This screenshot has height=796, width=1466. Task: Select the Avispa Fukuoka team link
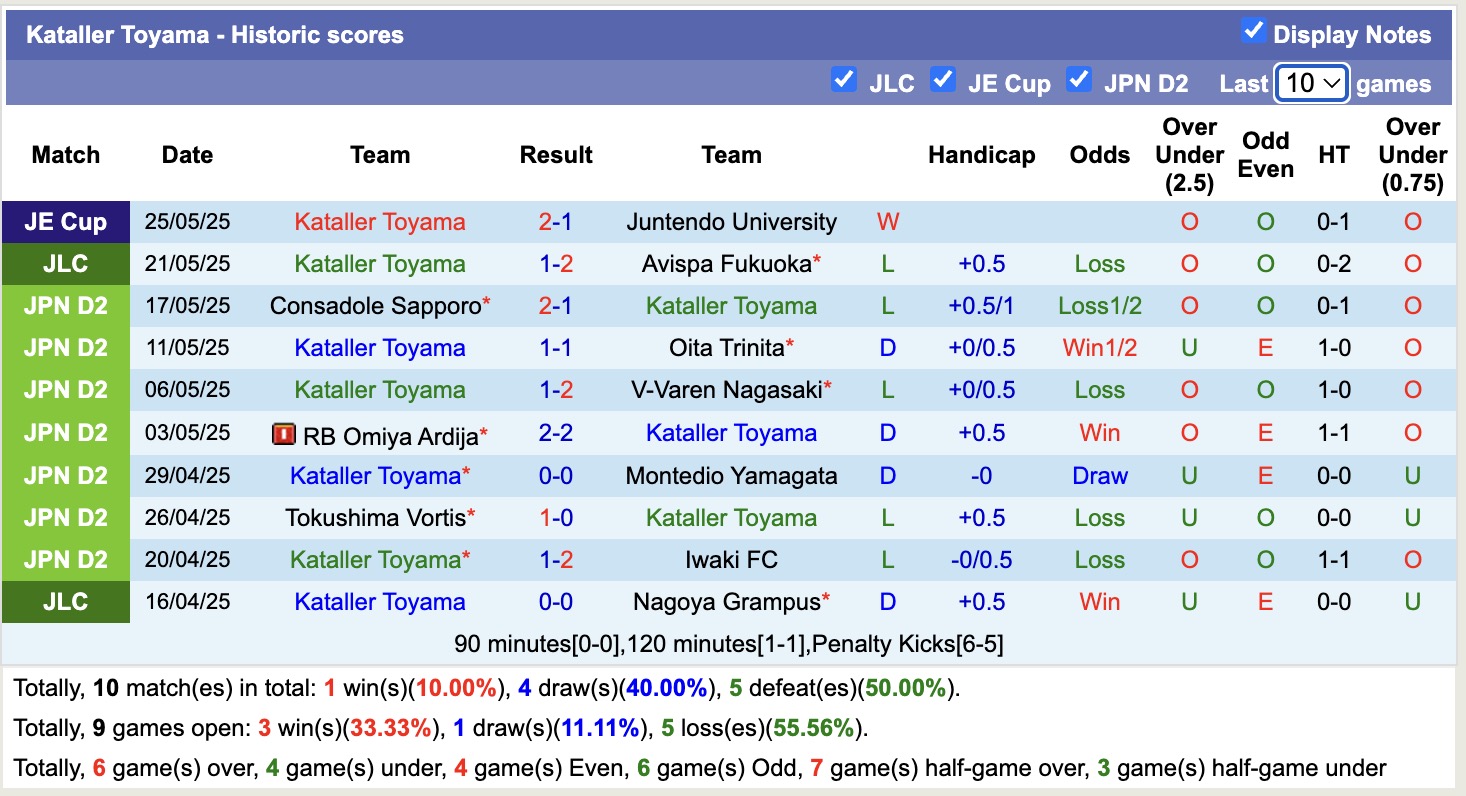725,264
